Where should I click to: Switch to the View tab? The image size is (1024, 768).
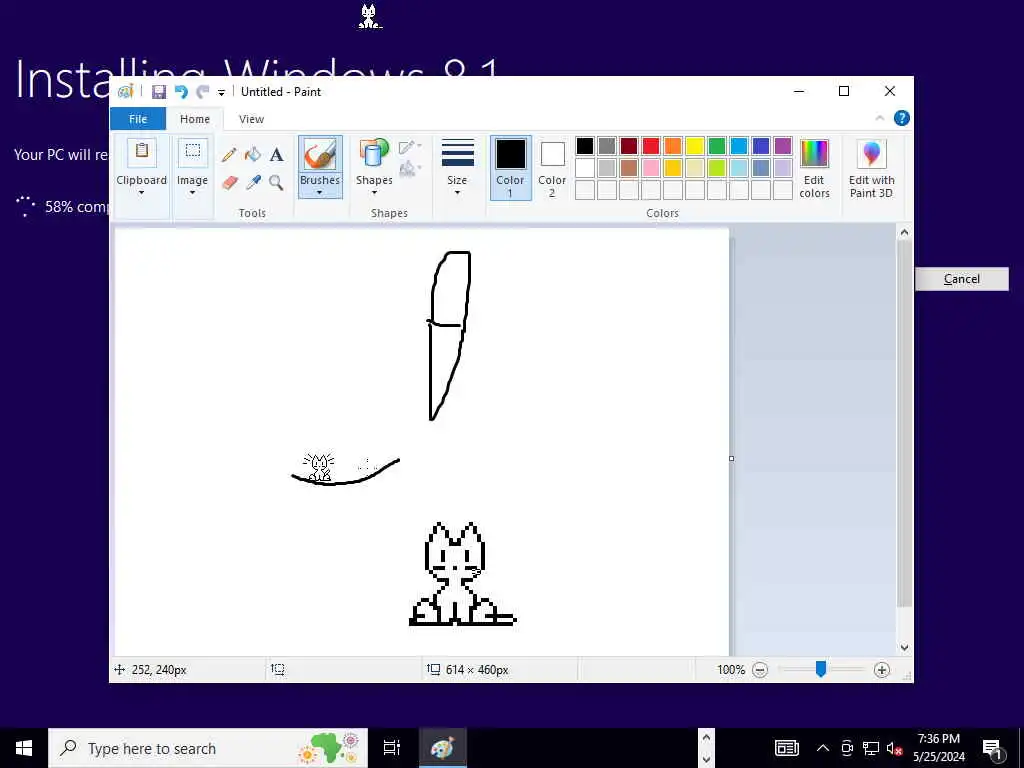251,119
